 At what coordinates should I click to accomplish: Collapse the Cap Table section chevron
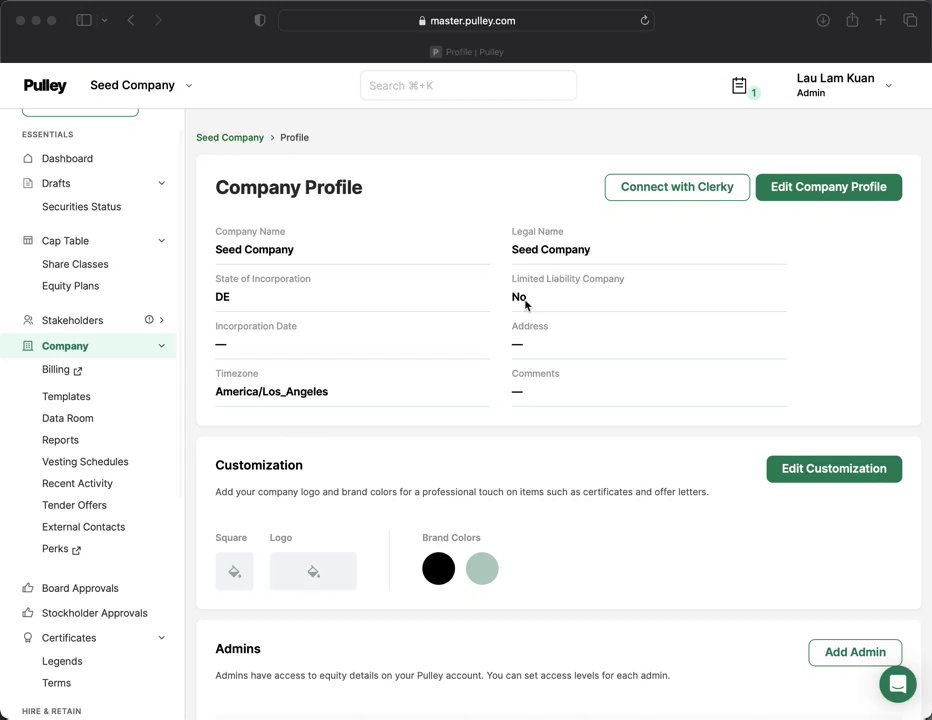click(x=162, y=241)
